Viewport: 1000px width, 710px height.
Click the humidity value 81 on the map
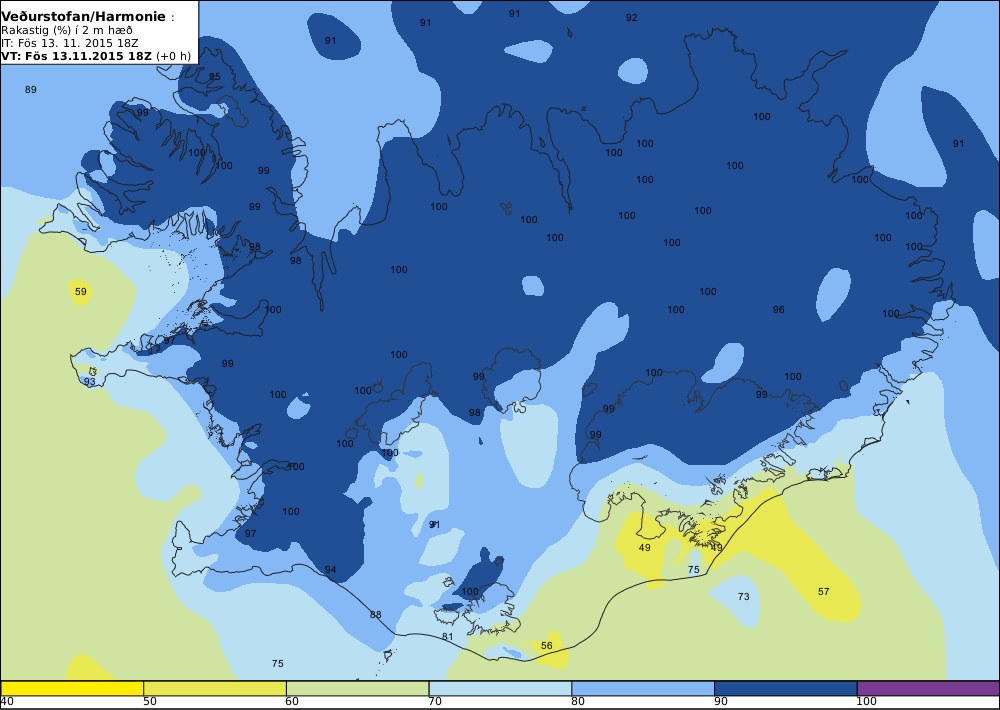(448, 637)
